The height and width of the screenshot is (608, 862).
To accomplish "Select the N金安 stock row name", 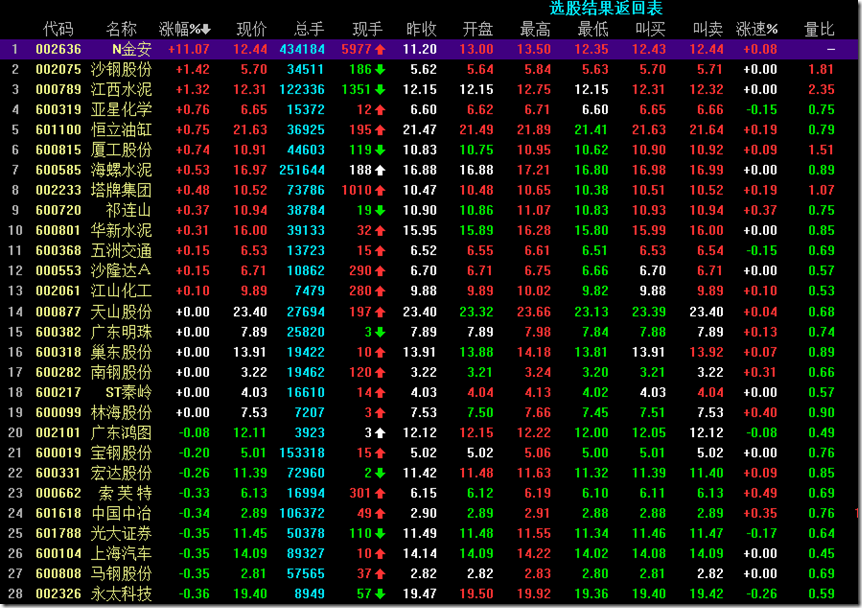I will tap(132, 49).
